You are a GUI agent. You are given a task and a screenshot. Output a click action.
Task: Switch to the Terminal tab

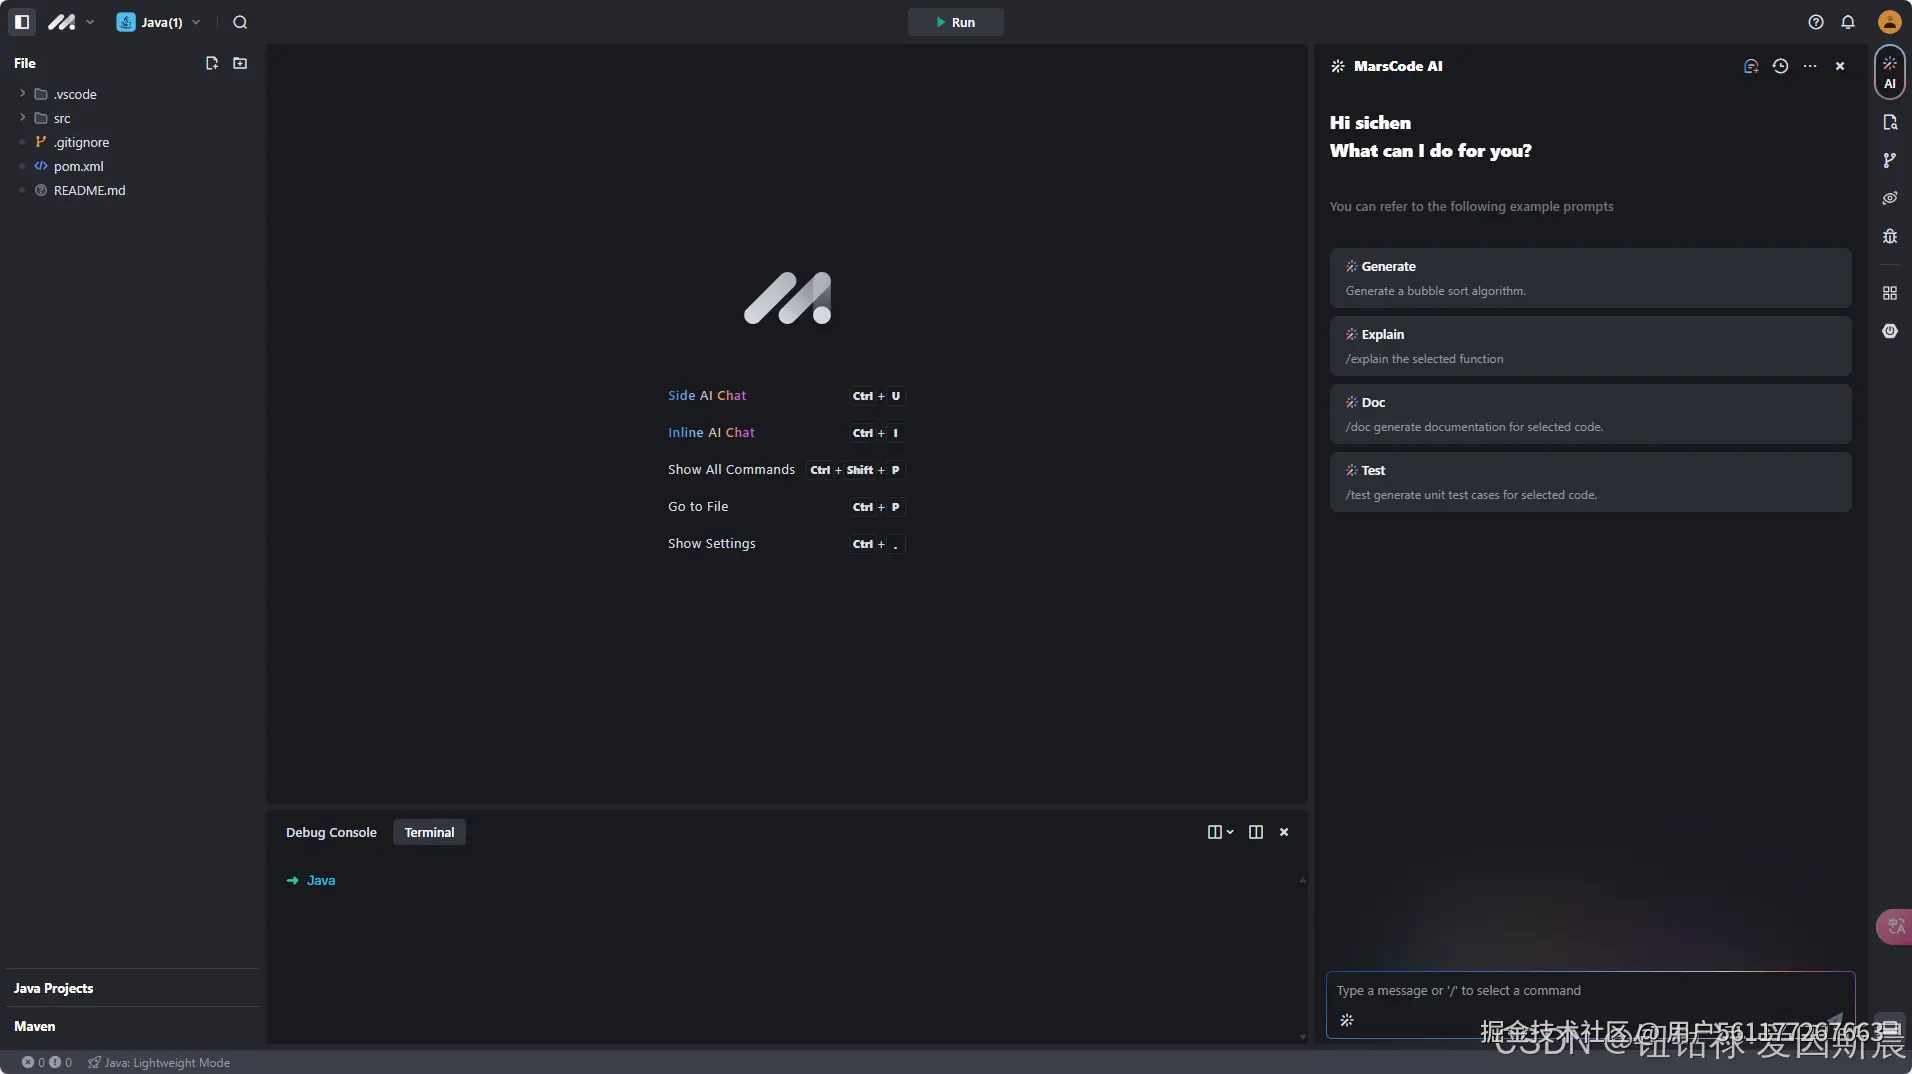click(x=429, y=832)
